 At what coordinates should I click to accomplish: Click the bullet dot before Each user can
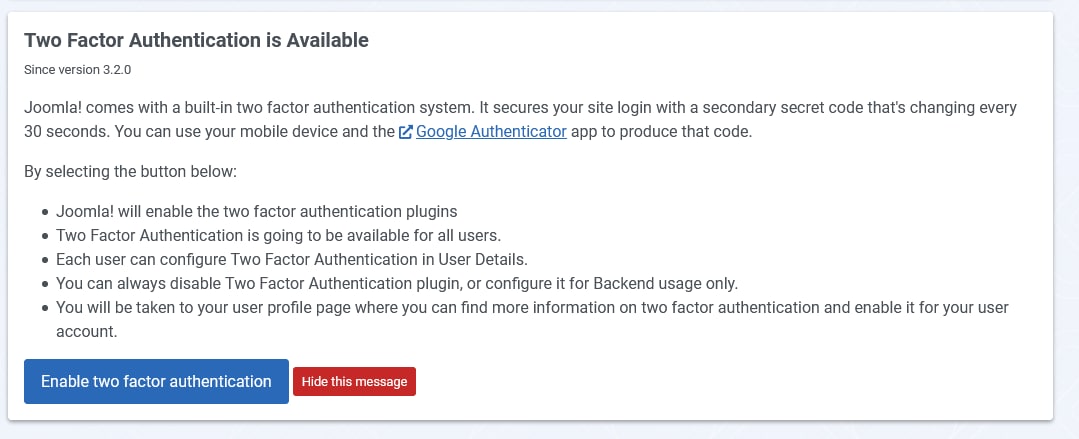pyautogui.click(x=45, y=260)
